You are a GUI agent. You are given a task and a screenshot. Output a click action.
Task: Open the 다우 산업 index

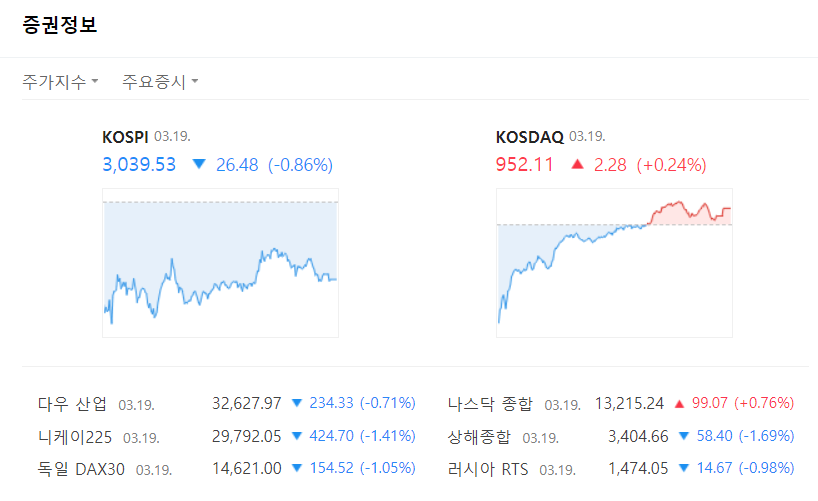72,403
